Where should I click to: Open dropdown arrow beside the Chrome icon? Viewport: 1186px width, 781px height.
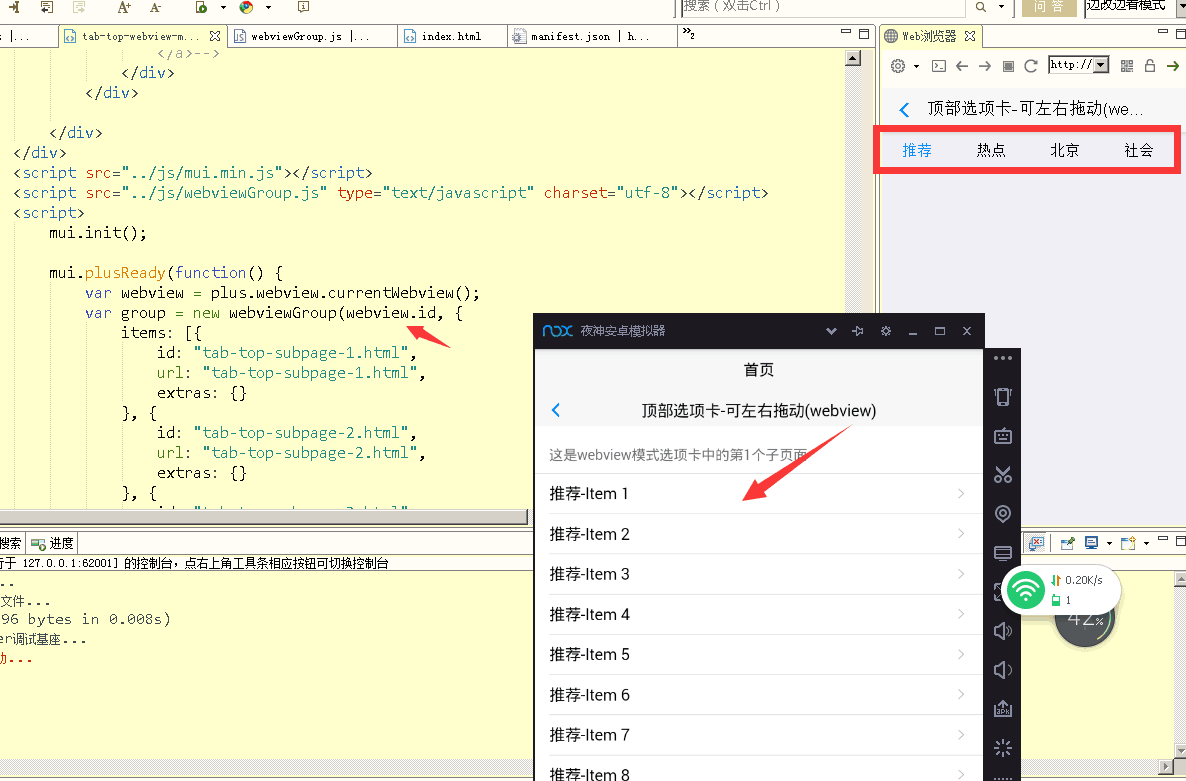(x=269, y=8)
